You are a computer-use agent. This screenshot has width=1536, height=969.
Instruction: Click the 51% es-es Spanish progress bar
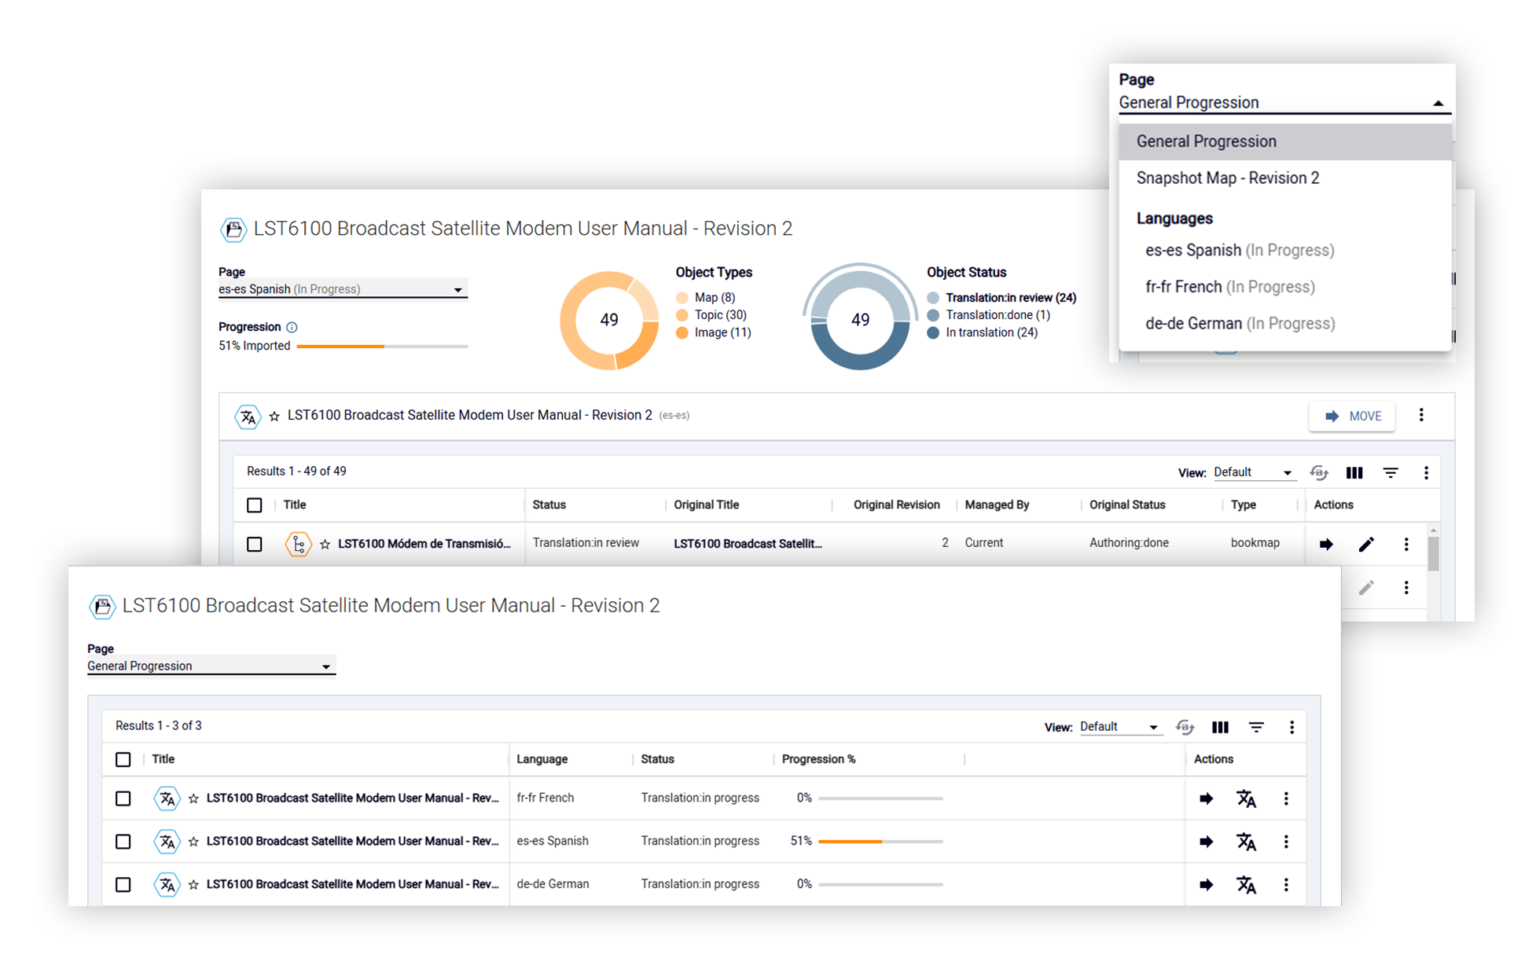click(x=880, y=842)
